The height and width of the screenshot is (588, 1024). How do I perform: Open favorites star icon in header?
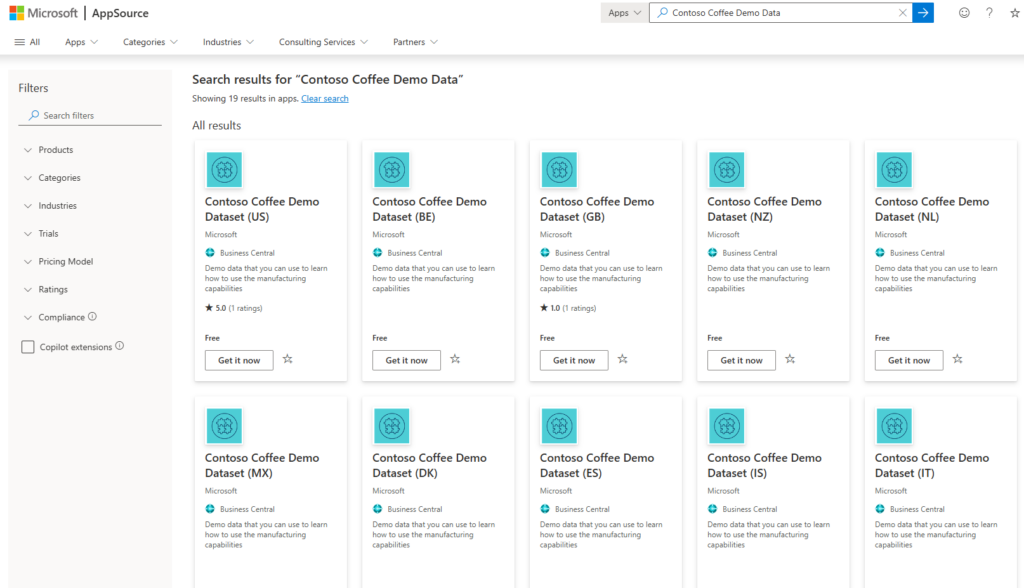pos(1015,12)
